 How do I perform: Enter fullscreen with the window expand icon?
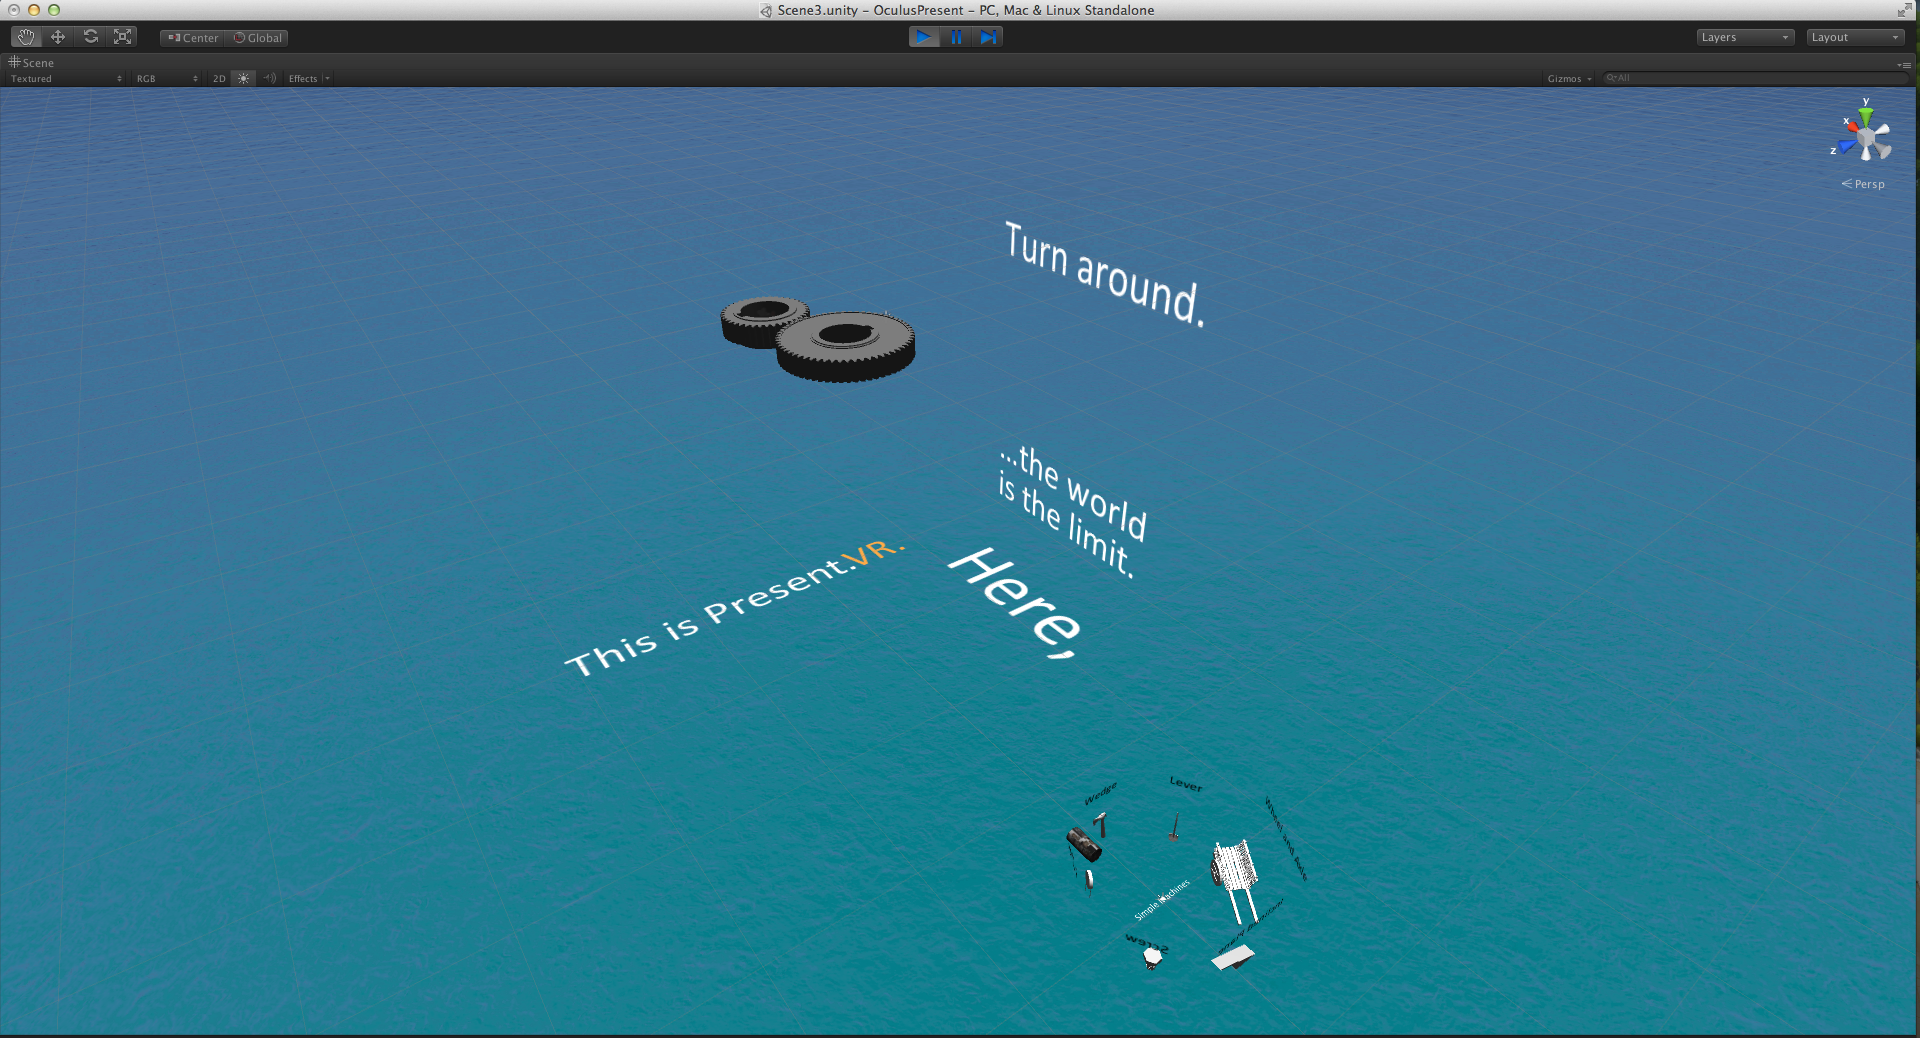click(1904, 10)
